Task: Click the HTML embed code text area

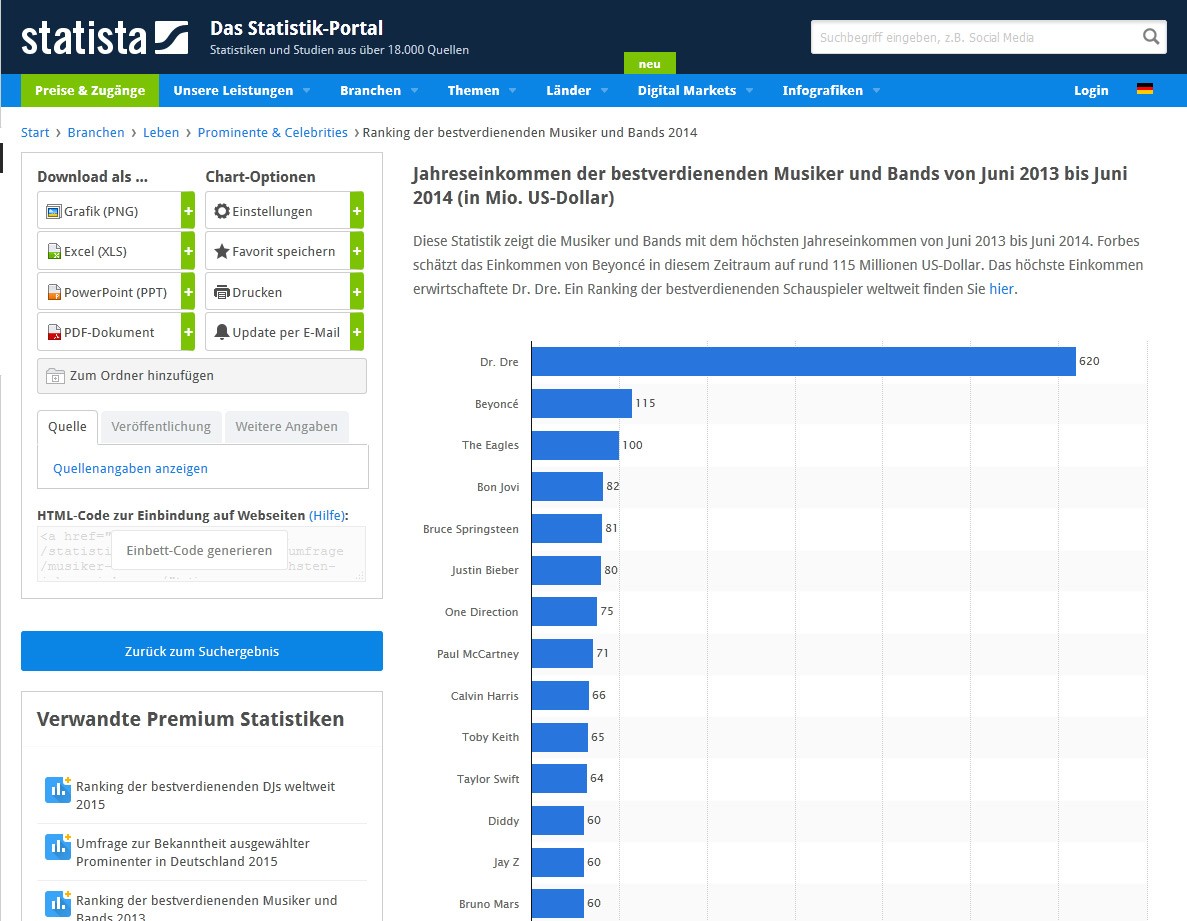Action: (201, 554)
